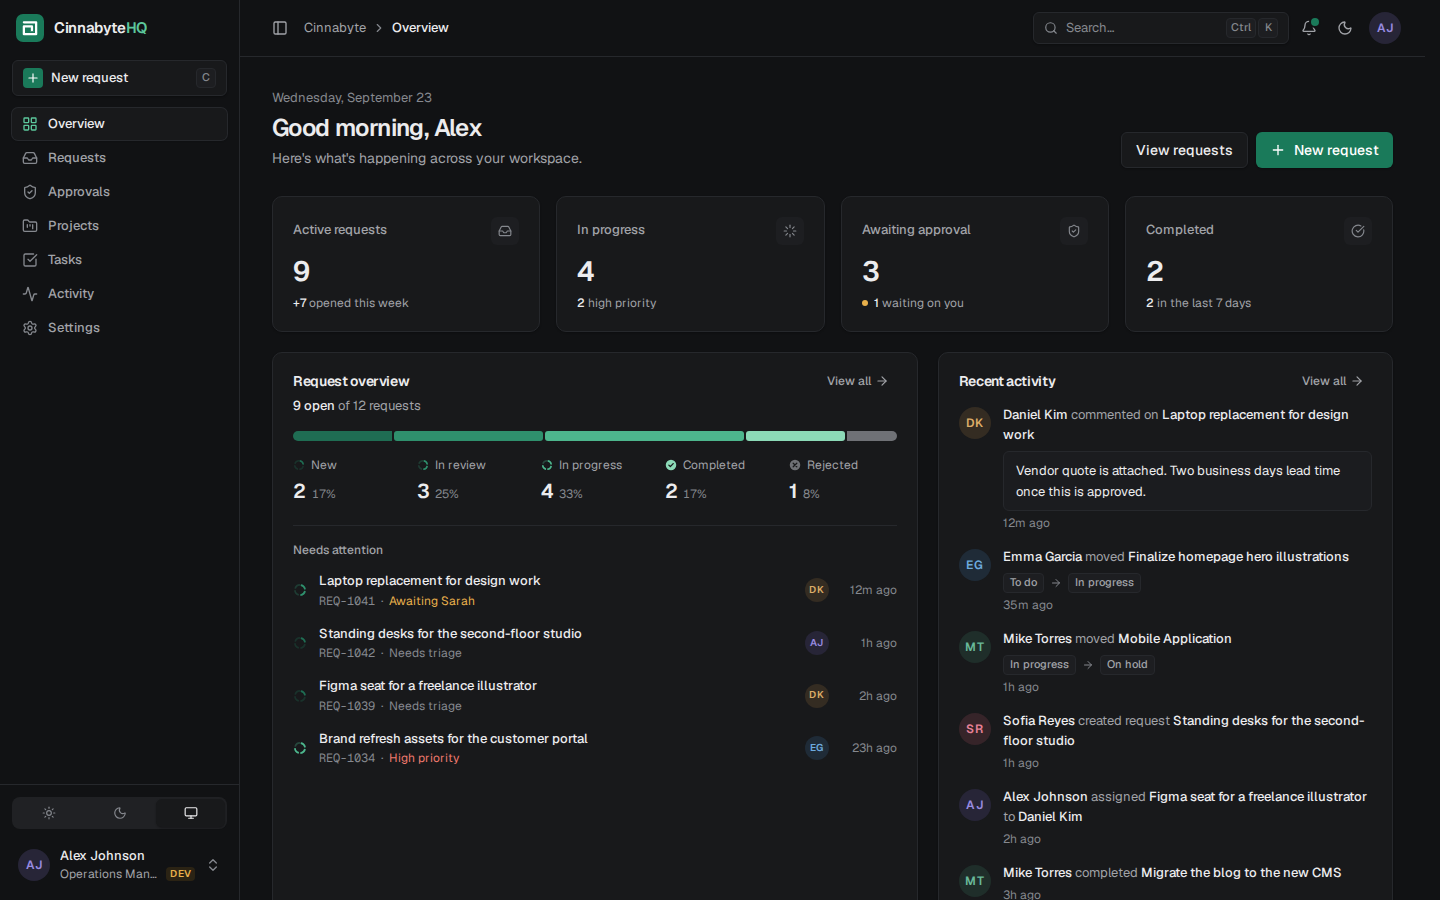Click Daniel Kim DK avatar in Recent activity
This screenshot has height=900, width=1440.
(x=975, y=423)
